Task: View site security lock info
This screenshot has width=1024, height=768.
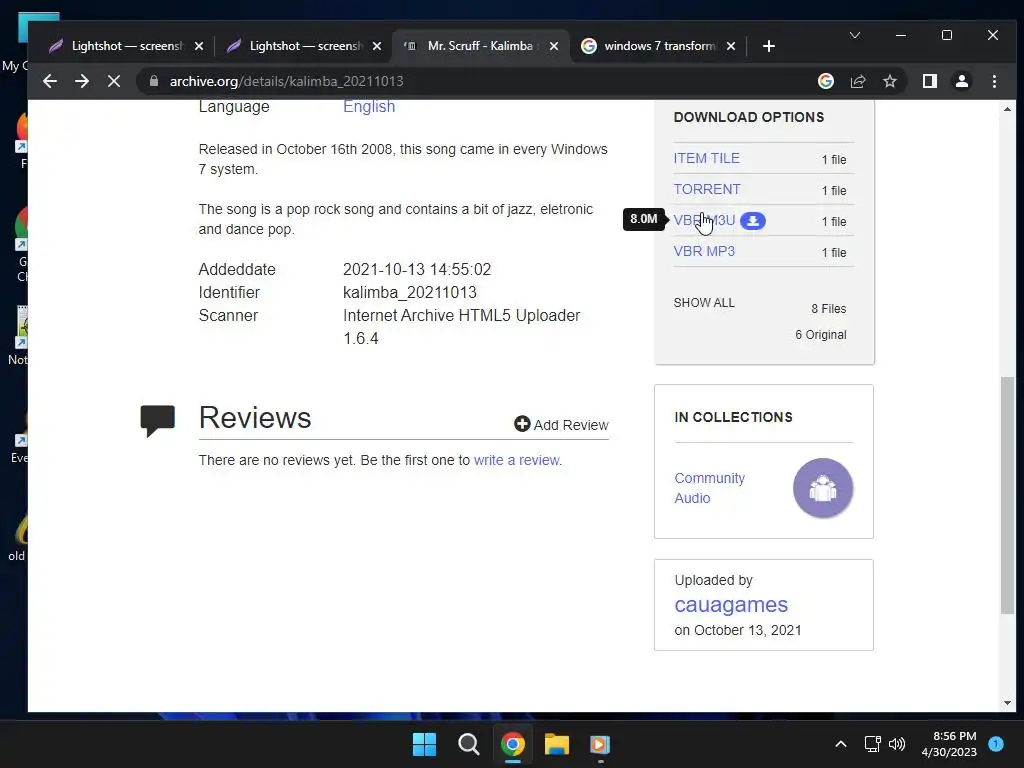Action: tap(153, 81)
